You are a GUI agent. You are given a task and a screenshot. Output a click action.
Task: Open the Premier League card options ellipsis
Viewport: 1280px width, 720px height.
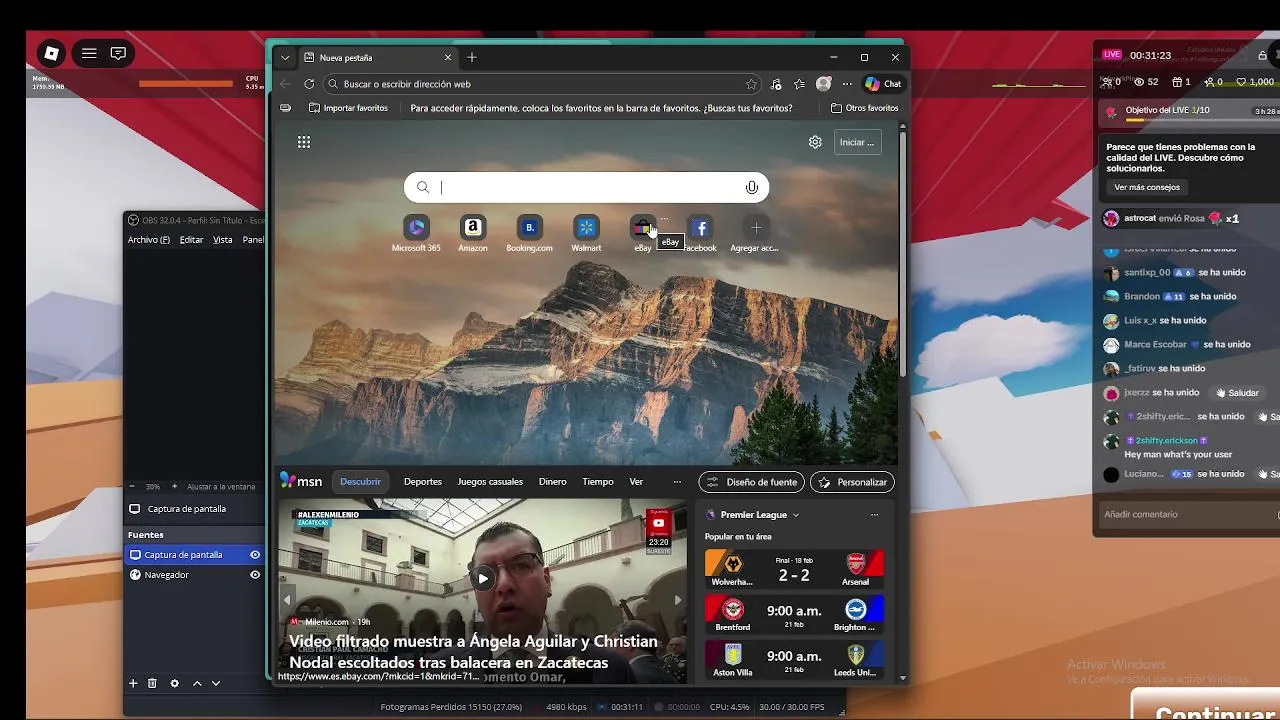coord(874,515)
